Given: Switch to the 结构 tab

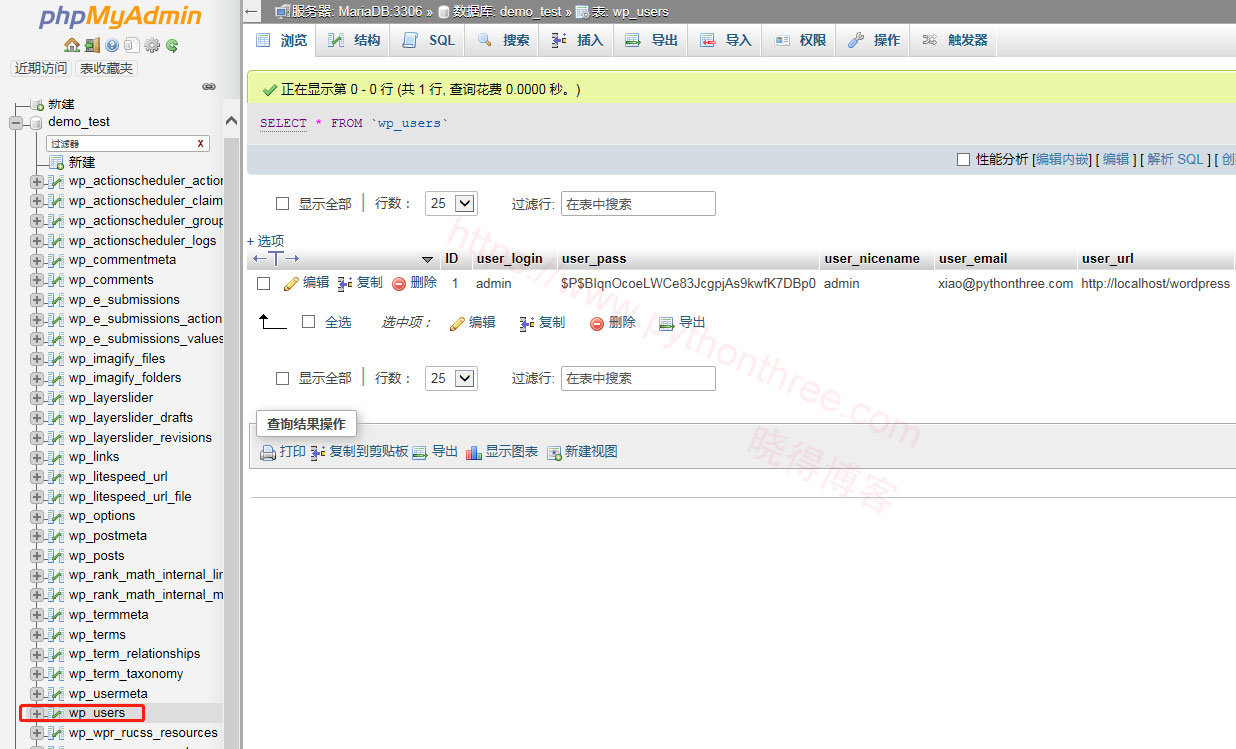Looking at the screenshot, I should click(355, 40).
